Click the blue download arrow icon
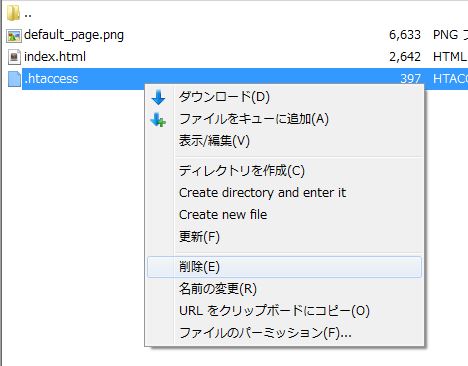The width and height of the screenshot is (468, 366). tap(158, 98)
